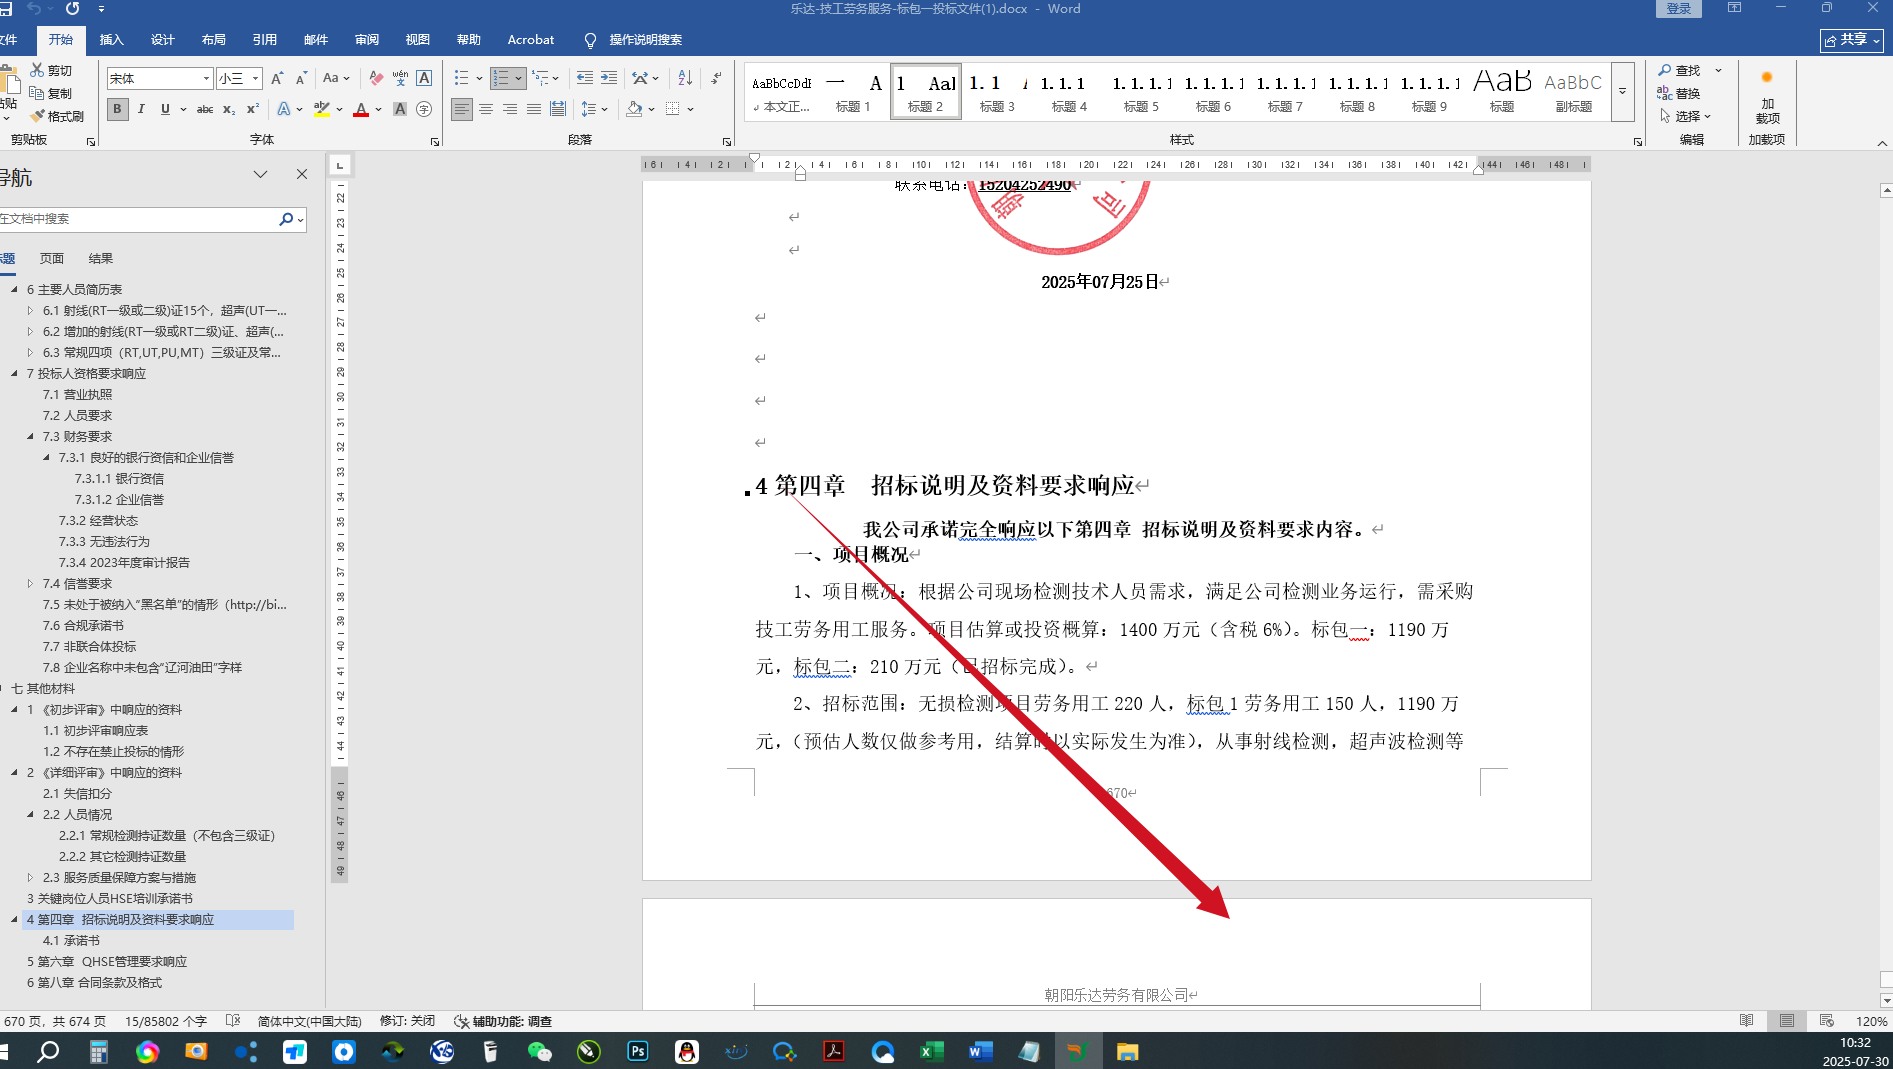Open the Change Case (Aa) dropdown

(x=336, y=78)
